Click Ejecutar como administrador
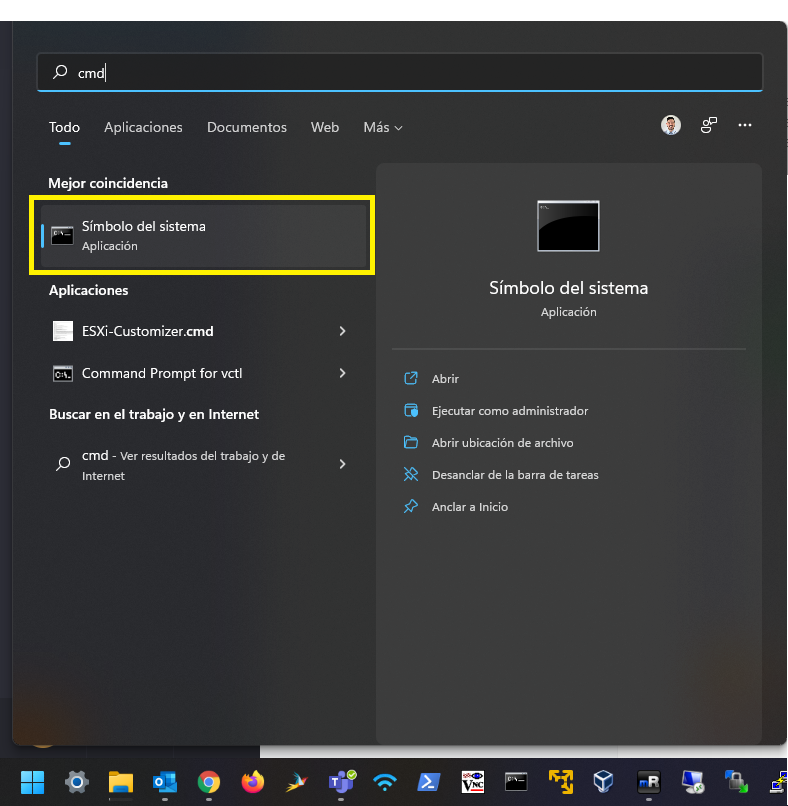This screenshot has height=806, width=788. pos(510,411)
